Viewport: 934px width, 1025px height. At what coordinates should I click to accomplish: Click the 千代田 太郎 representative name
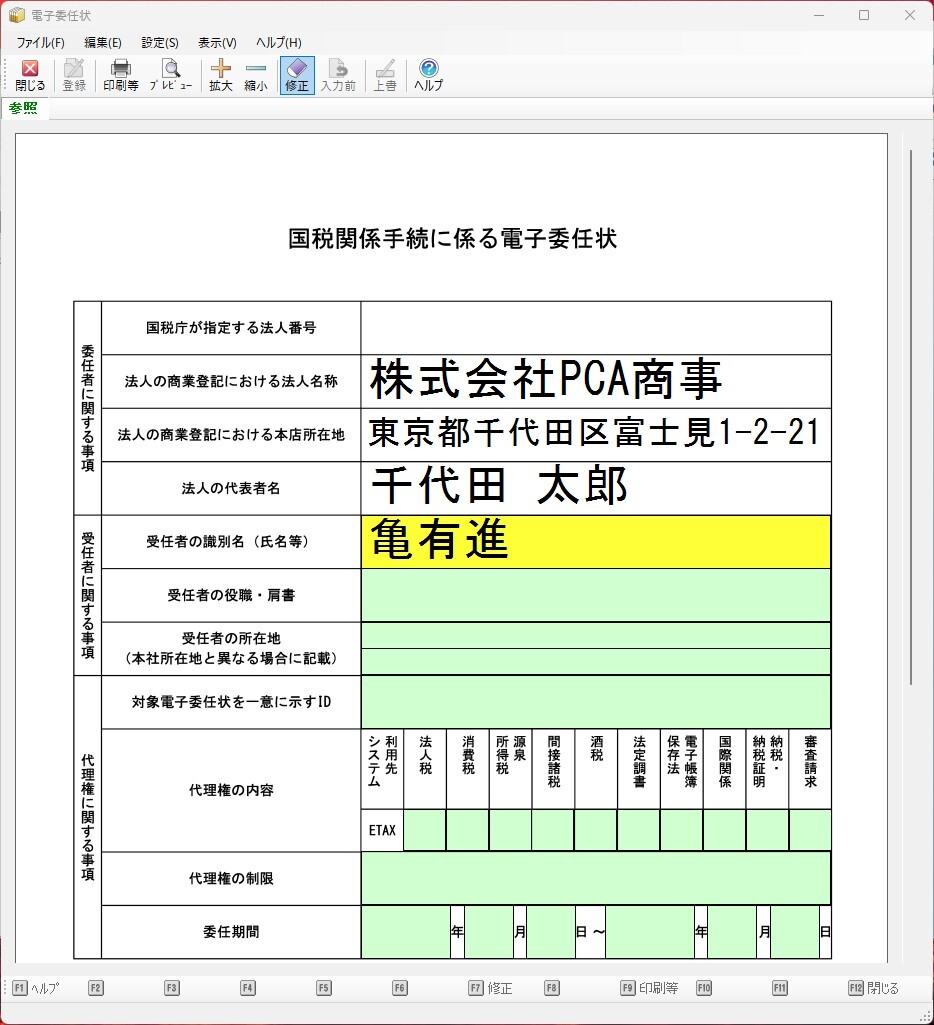[500, 486]
